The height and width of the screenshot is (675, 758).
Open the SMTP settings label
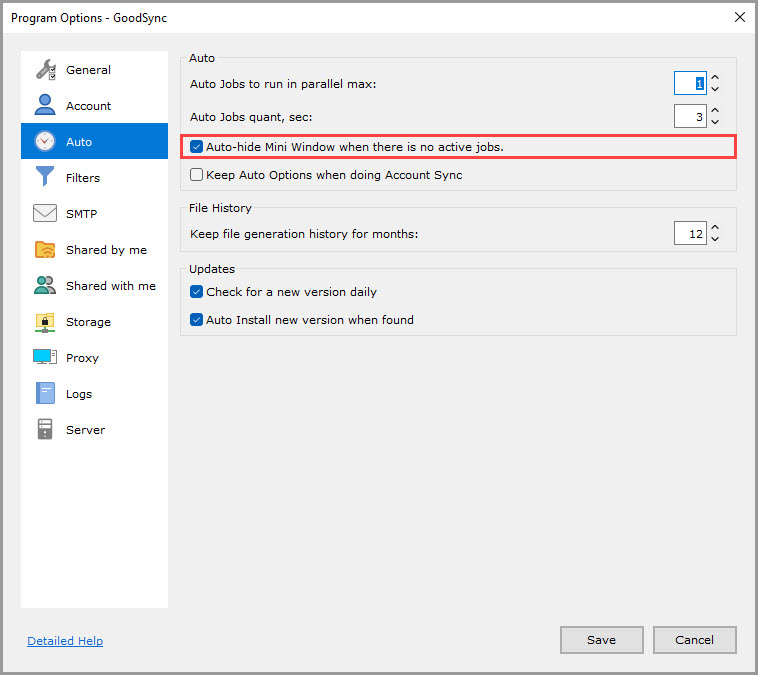[x=81, y=214]
